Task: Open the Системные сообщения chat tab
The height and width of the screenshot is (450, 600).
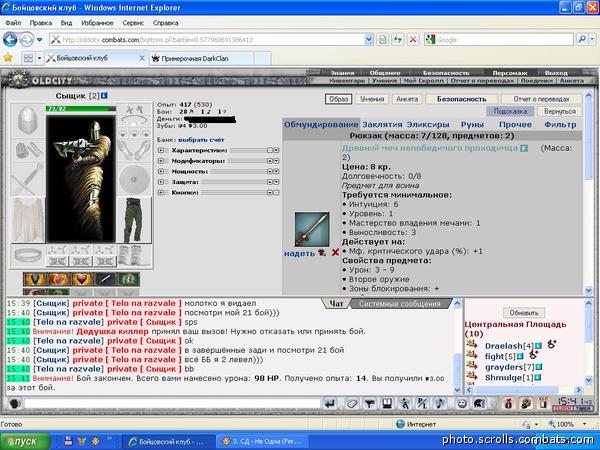Action: (400, 304)
